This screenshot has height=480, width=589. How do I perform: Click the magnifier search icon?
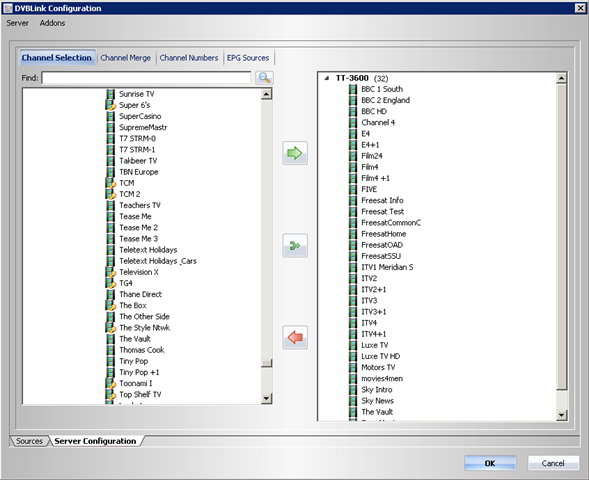pyautogui.click(x=264, y=78)
